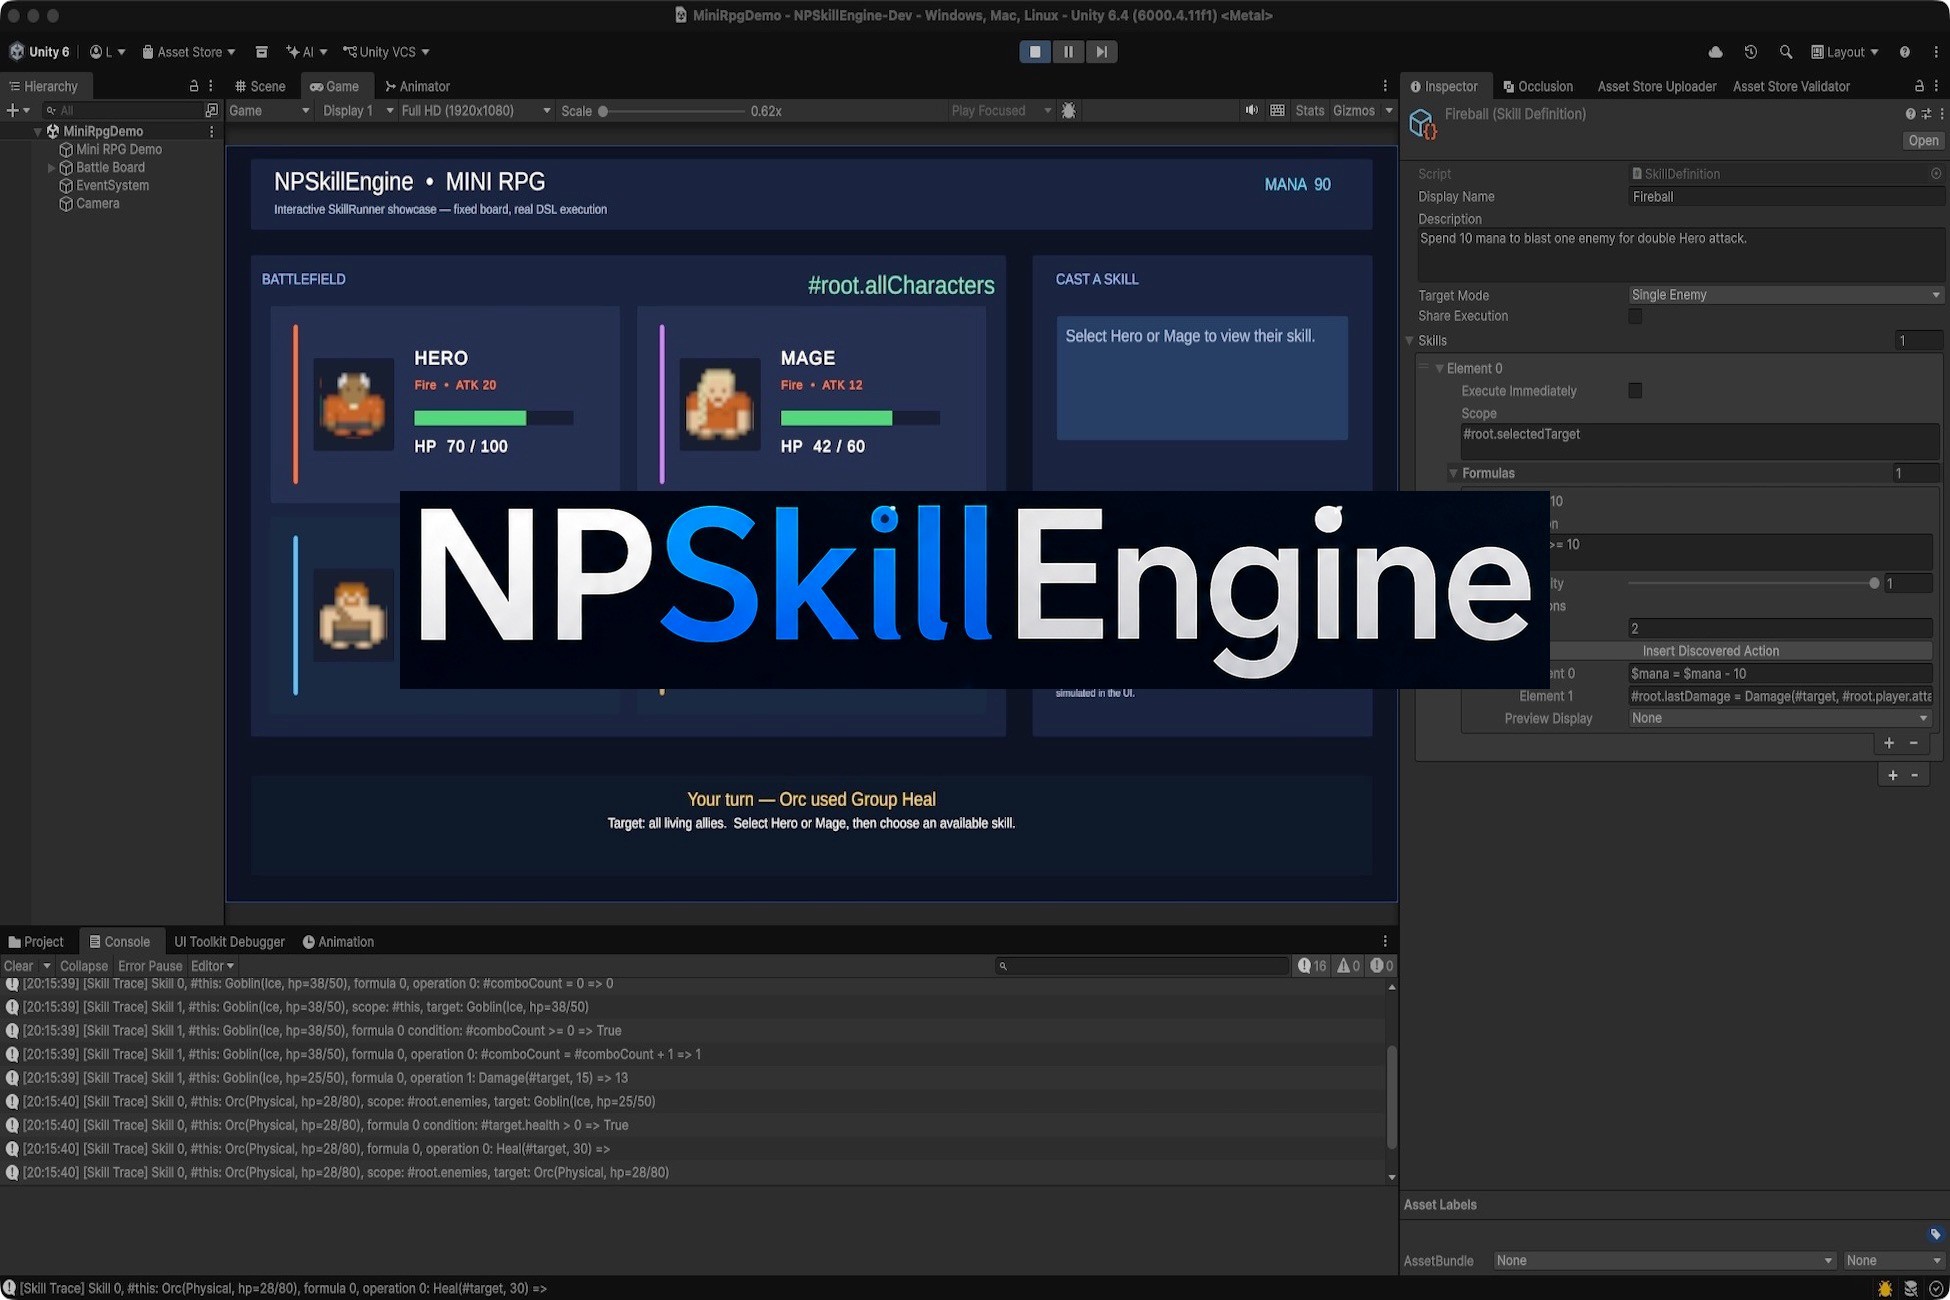Open Unity cloud services icon

tap(1715, 52)
